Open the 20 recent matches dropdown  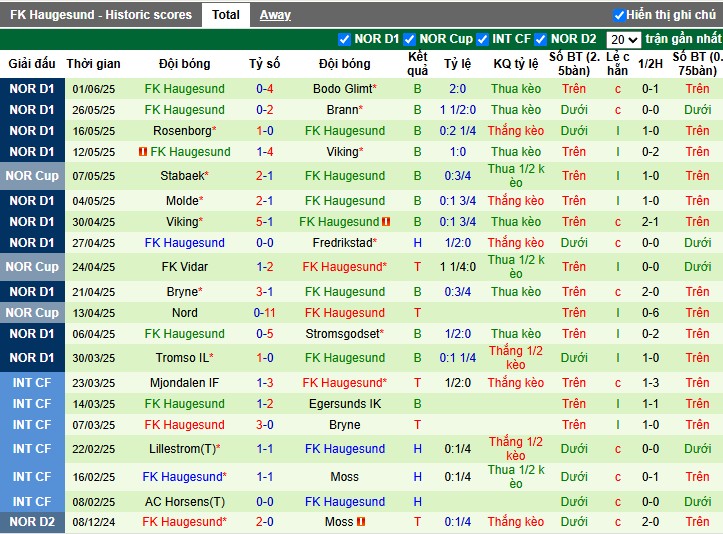(x=623, y=40)
